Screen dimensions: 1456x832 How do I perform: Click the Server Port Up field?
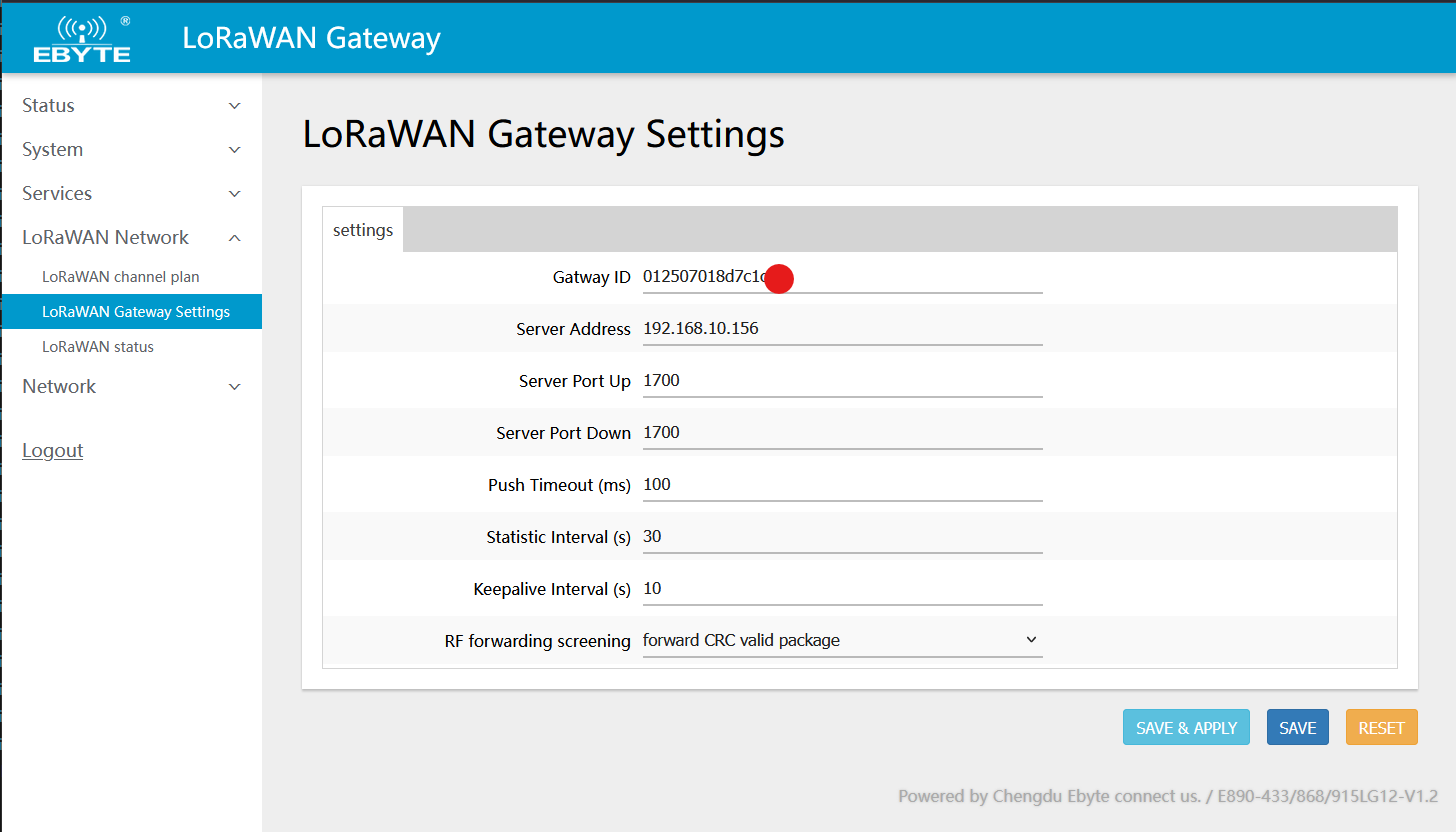[841, 380]
